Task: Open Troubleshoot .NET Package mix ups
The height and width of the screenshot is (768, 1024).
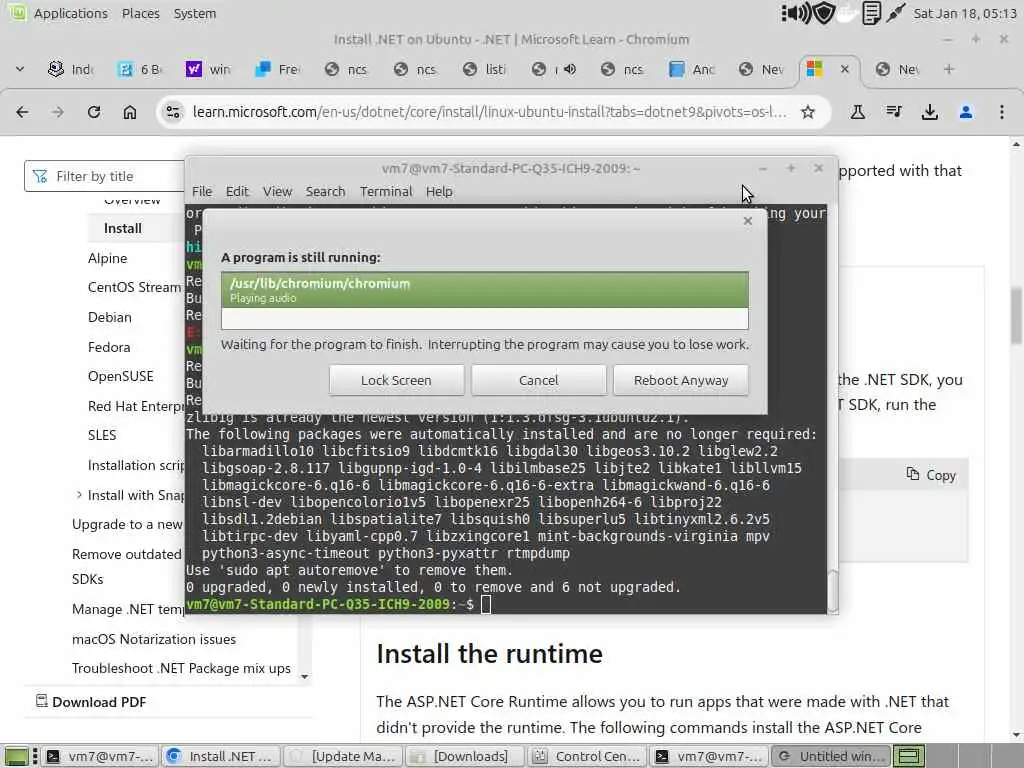Action: click(x=181, y=669)
